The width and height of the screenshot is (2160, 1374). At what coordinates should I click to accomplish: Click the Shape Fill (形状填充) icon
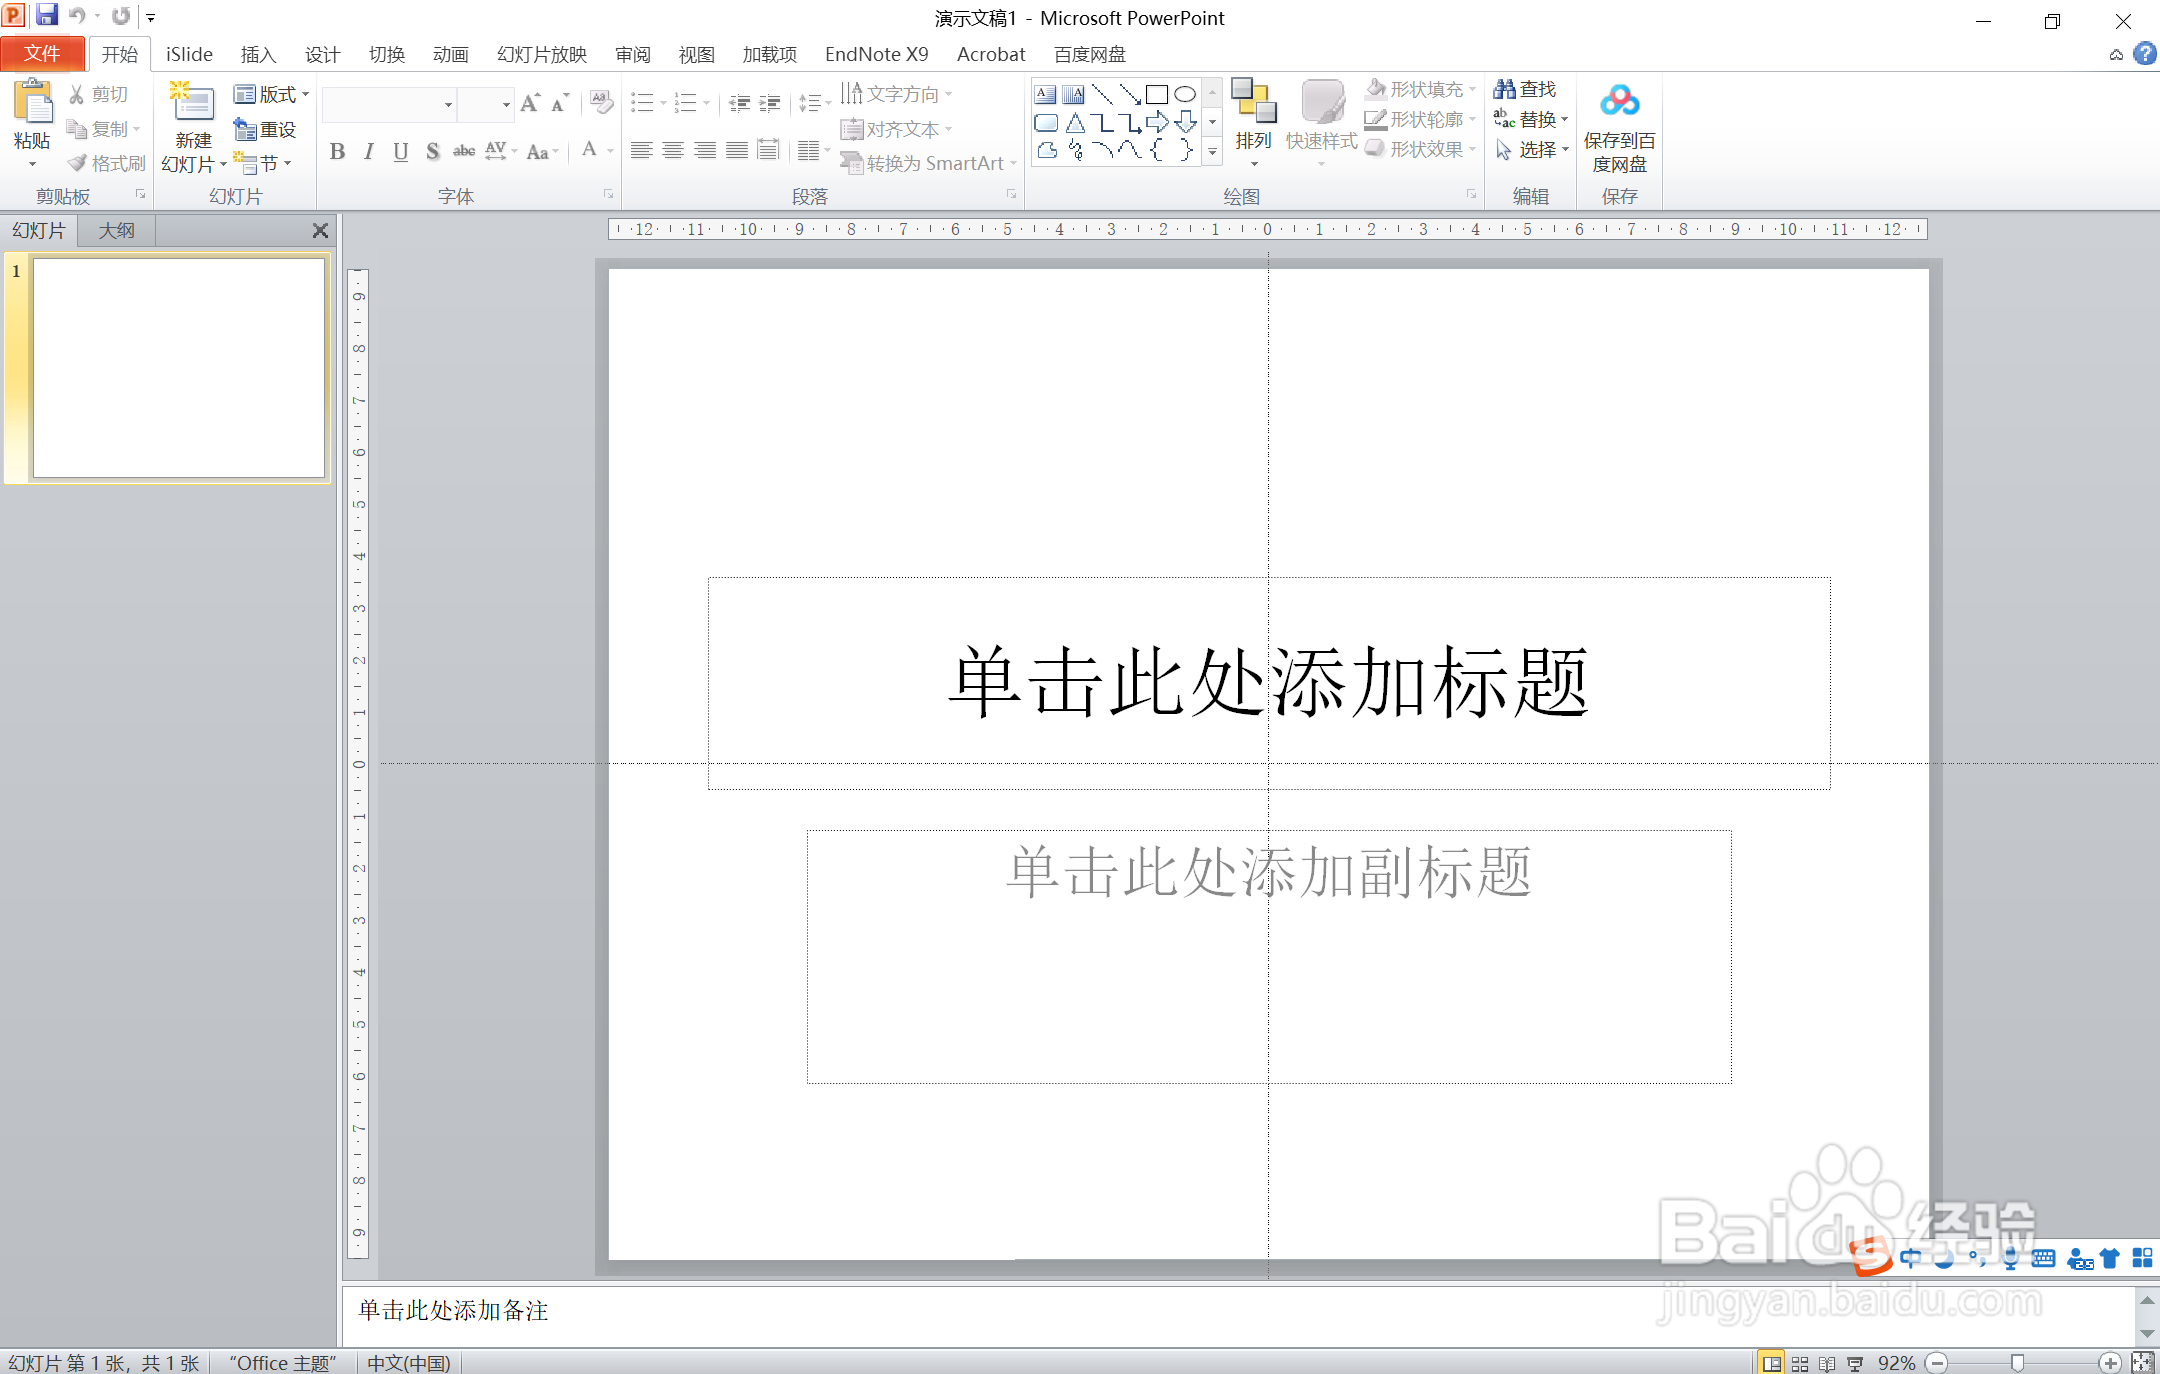click(x=1377, y=88)
